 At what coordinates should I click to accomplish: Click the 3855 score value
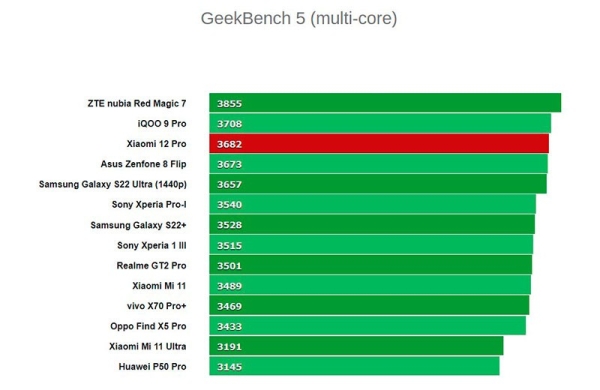pos(230,104)
